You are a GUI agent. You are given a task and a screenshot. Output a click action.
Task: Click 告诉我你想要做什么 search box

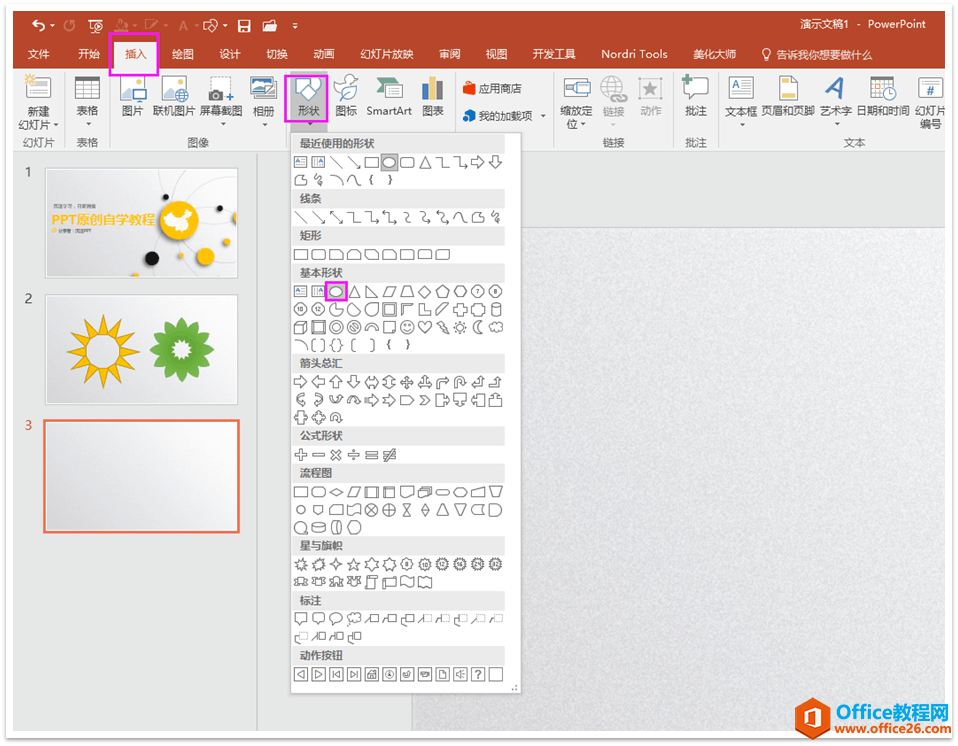point(817,55)
